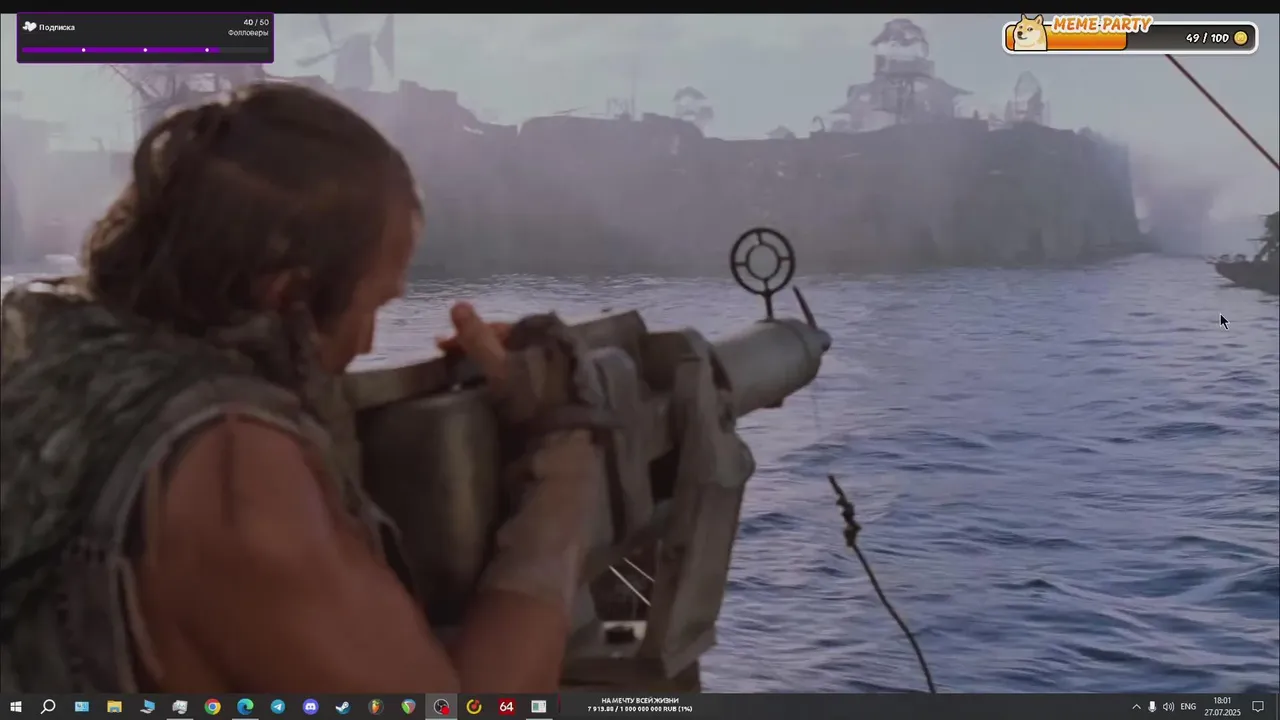Click the 40 / 50 Фолловеры count

point(249,27)
